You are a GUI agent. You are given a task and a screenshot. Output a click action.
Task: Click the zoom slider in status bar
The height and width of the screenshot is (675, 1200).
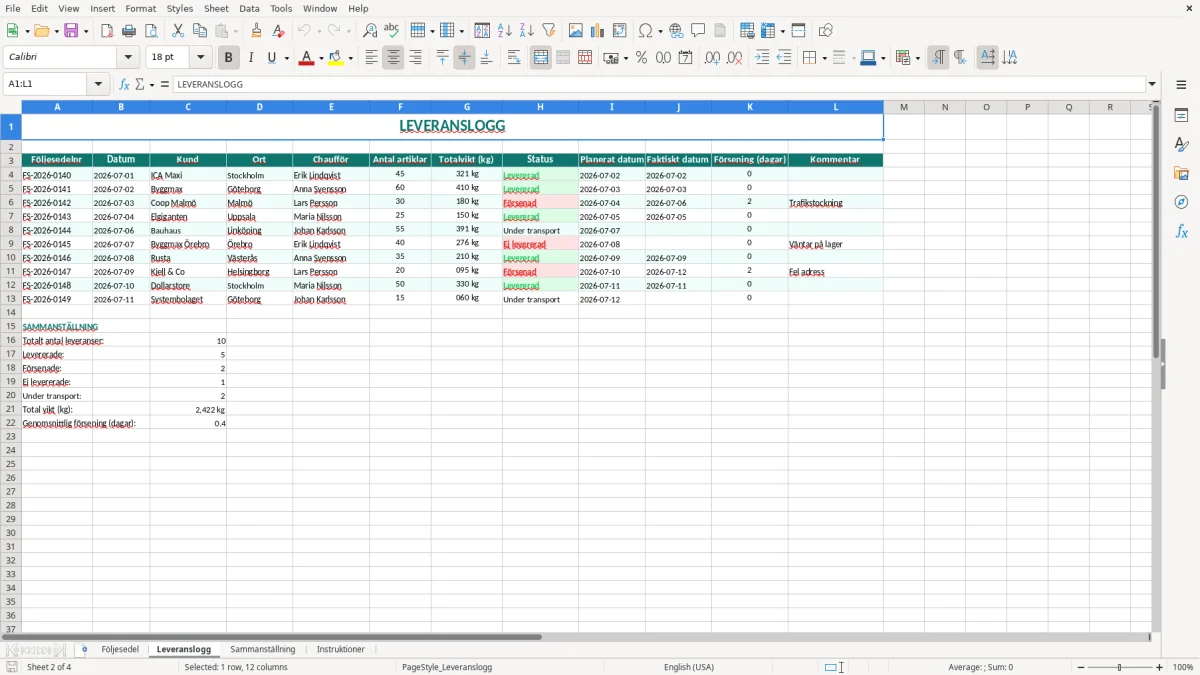click(1120, 667)
